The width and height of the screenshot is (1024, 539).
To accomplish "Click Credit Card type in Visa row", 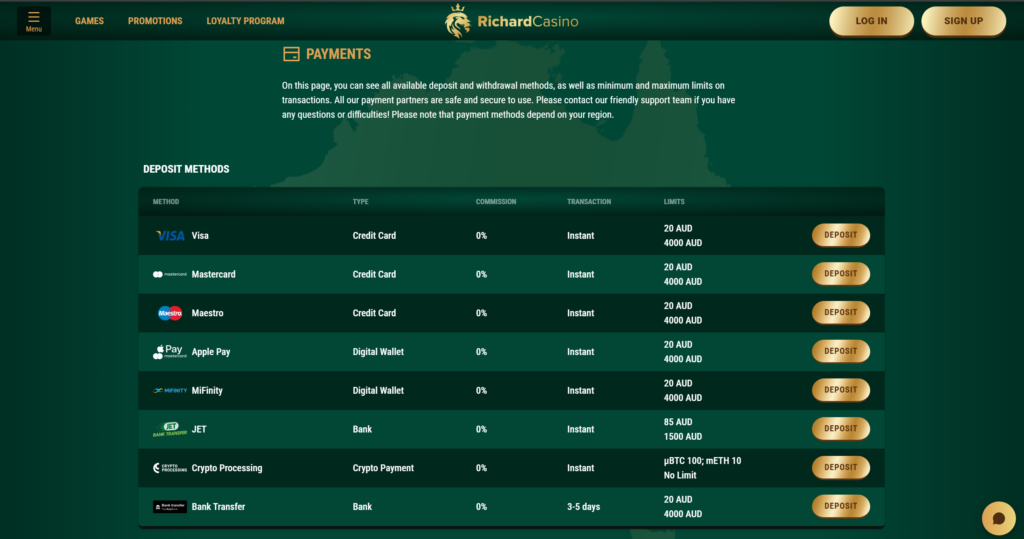I will point(374,236).
